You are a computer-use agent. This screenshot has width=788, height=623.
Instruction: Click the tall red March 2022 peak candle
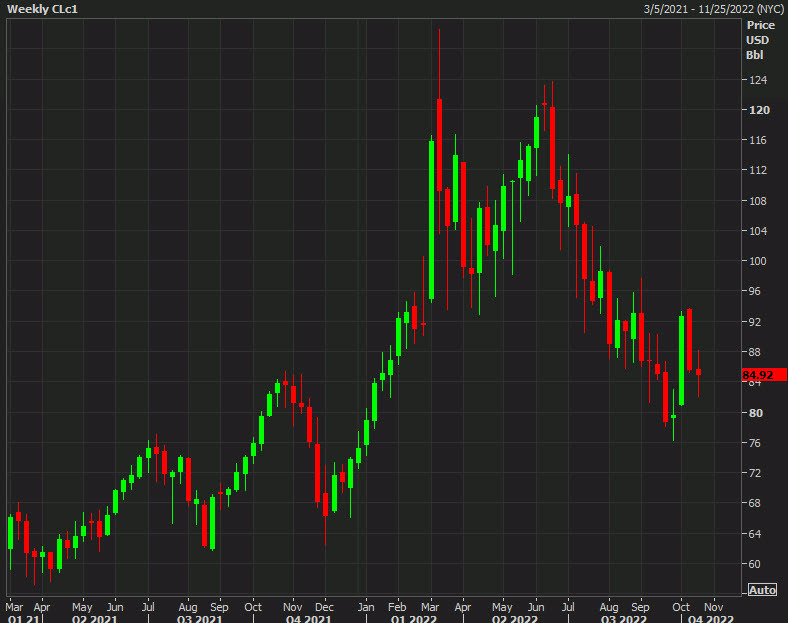pos(439,145)
